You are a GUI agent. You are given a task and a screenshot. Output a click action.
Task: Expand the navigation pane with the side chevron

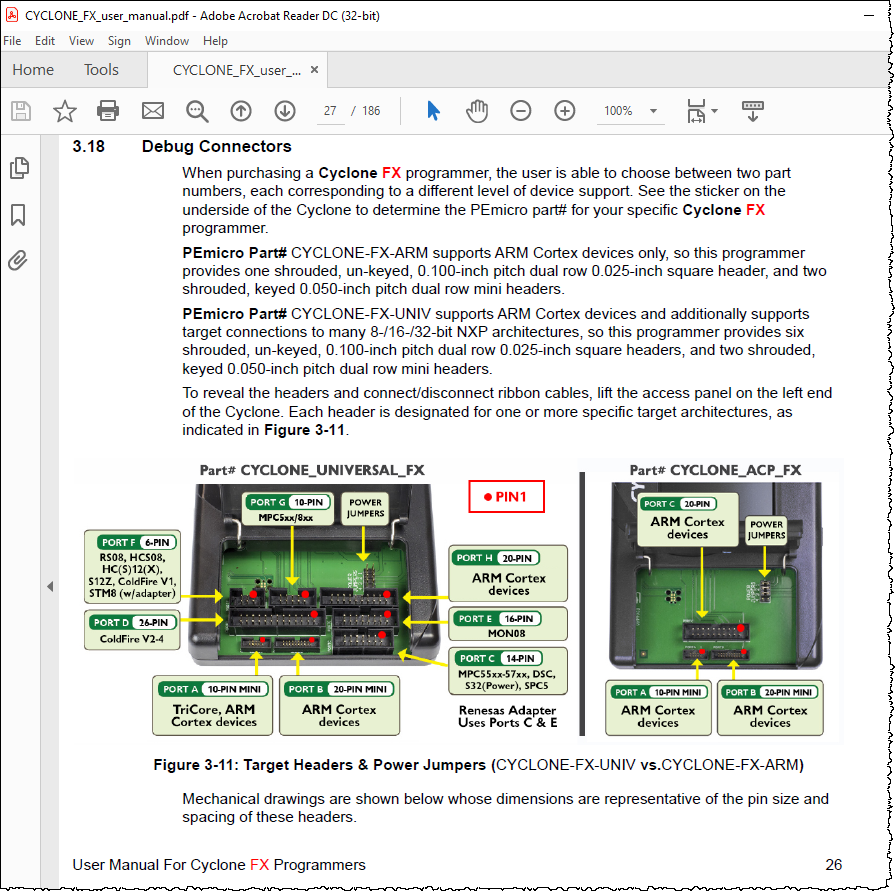[x=49, y=587]
